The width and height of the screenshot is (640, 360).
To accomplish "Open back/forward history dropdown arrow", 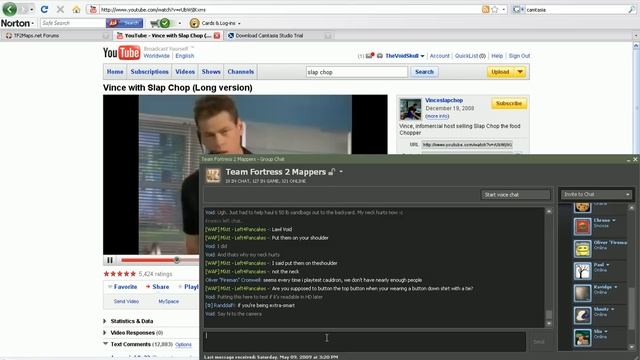I will point(31,9).
